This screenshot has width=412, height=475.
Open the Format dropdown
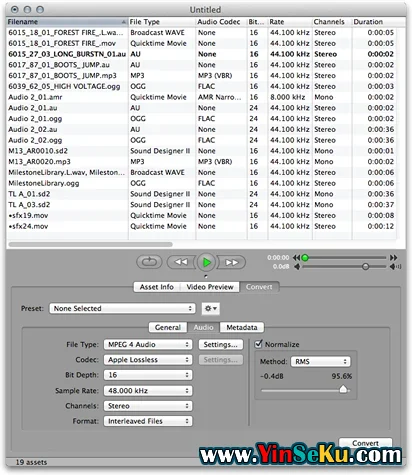148,421
